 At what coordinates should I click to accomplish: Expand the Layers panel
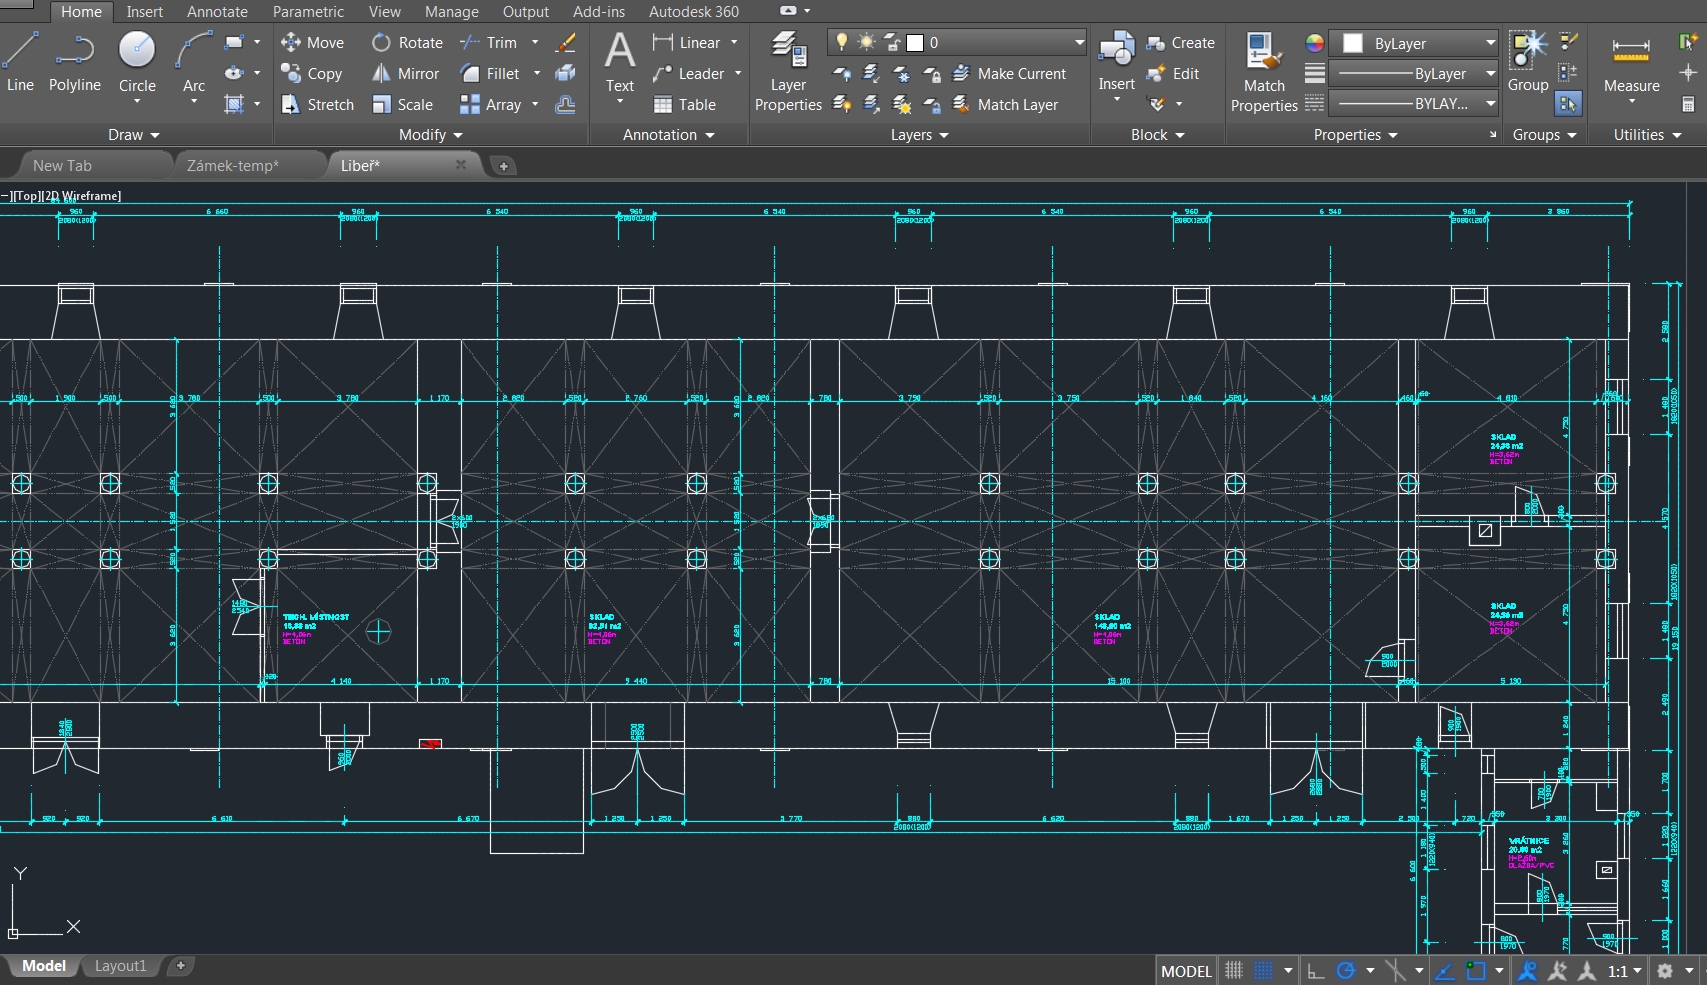[x=920, y=134]
